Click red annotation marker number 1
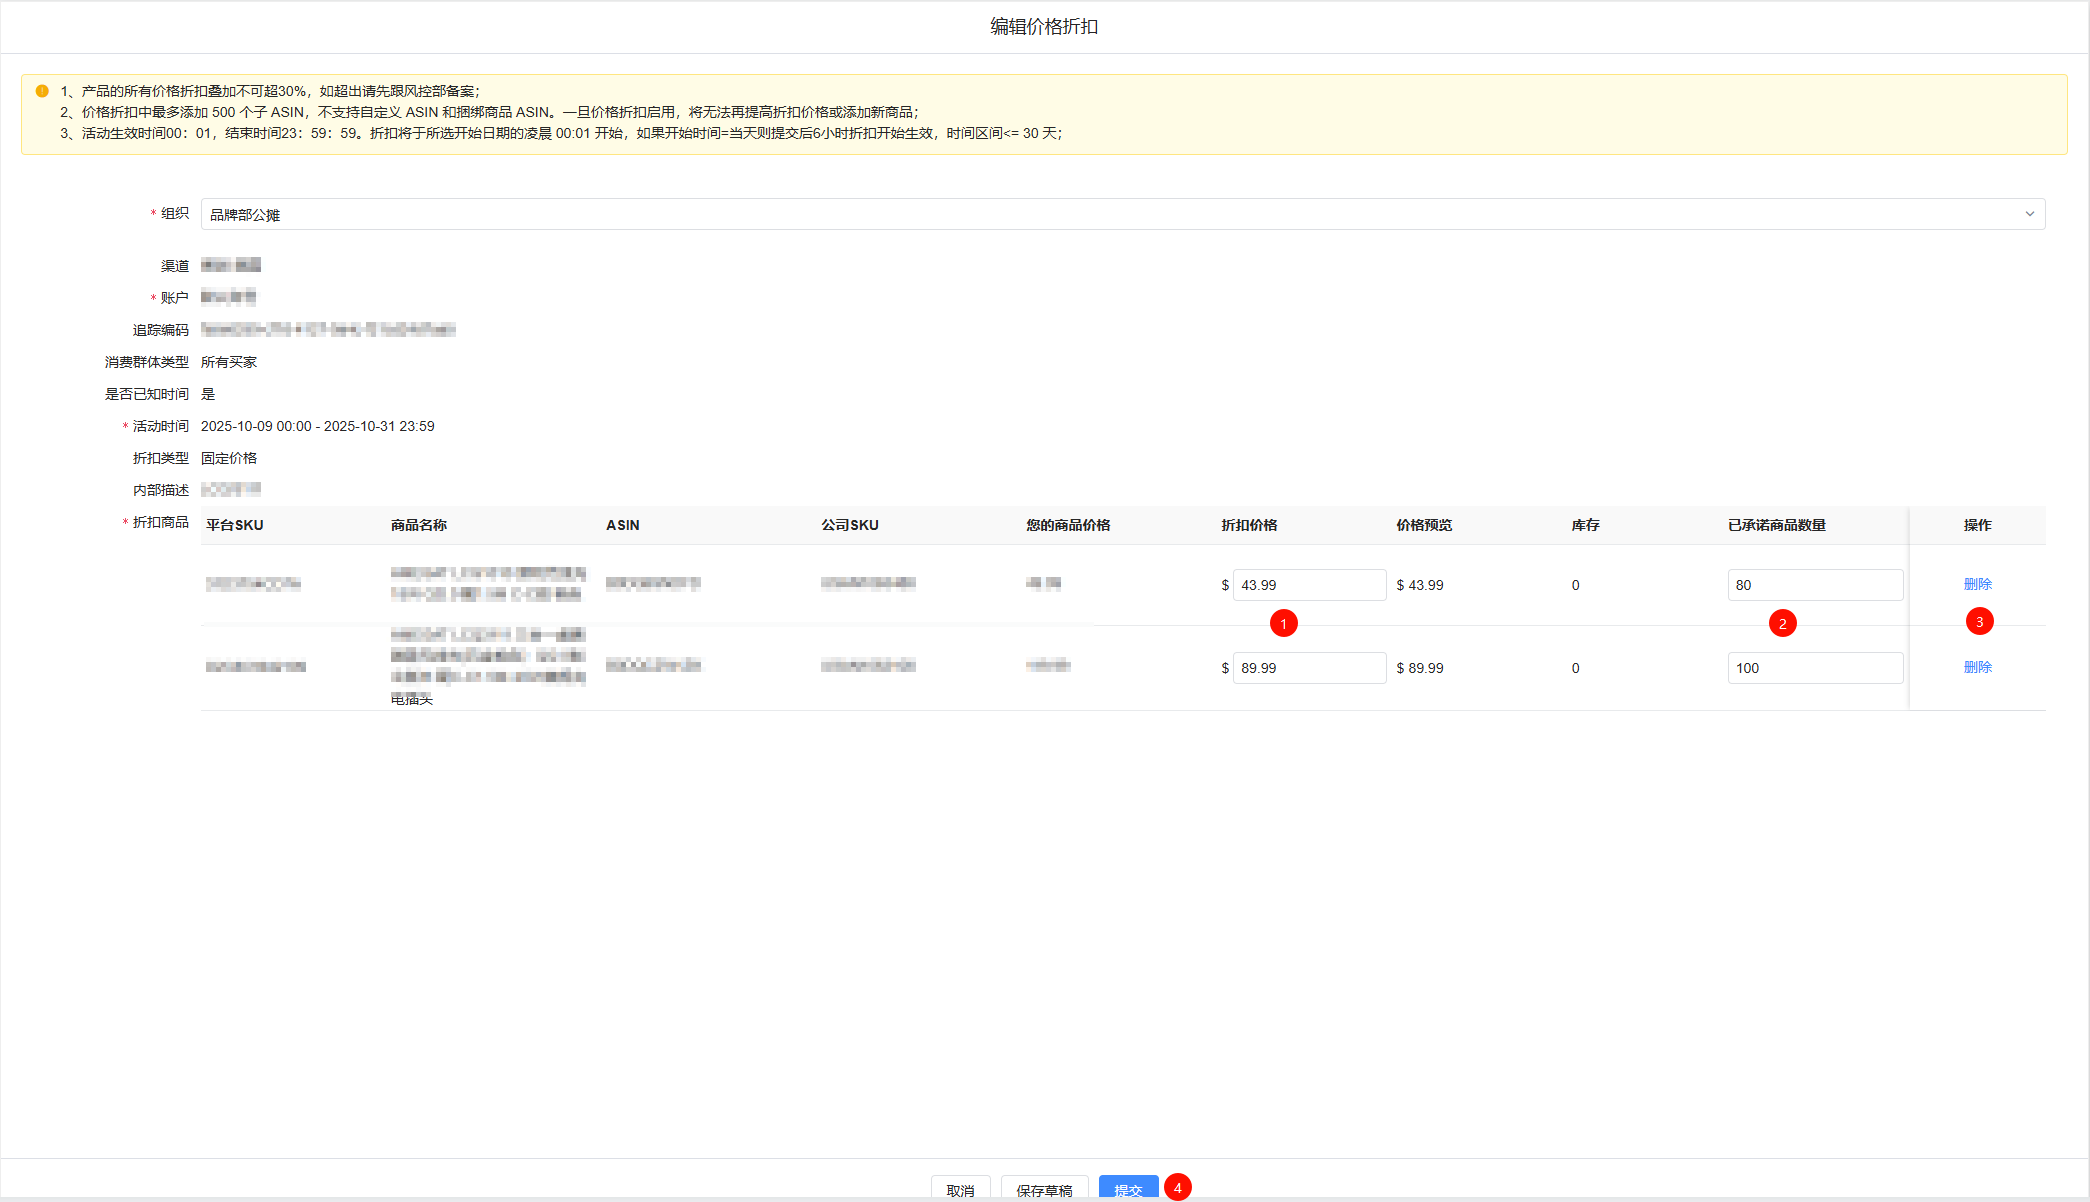 tap(1283, 624)
